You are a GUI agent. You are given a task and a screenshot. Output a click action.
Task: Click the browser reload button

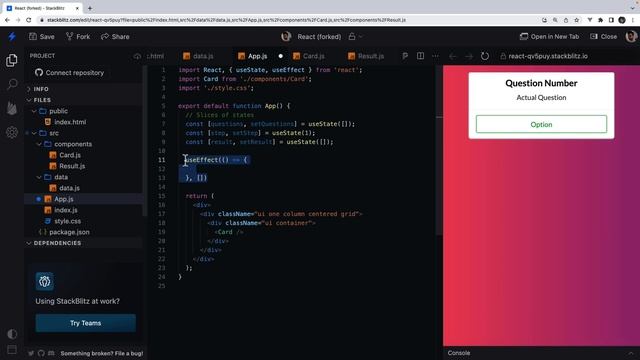[x=29, y=20]
